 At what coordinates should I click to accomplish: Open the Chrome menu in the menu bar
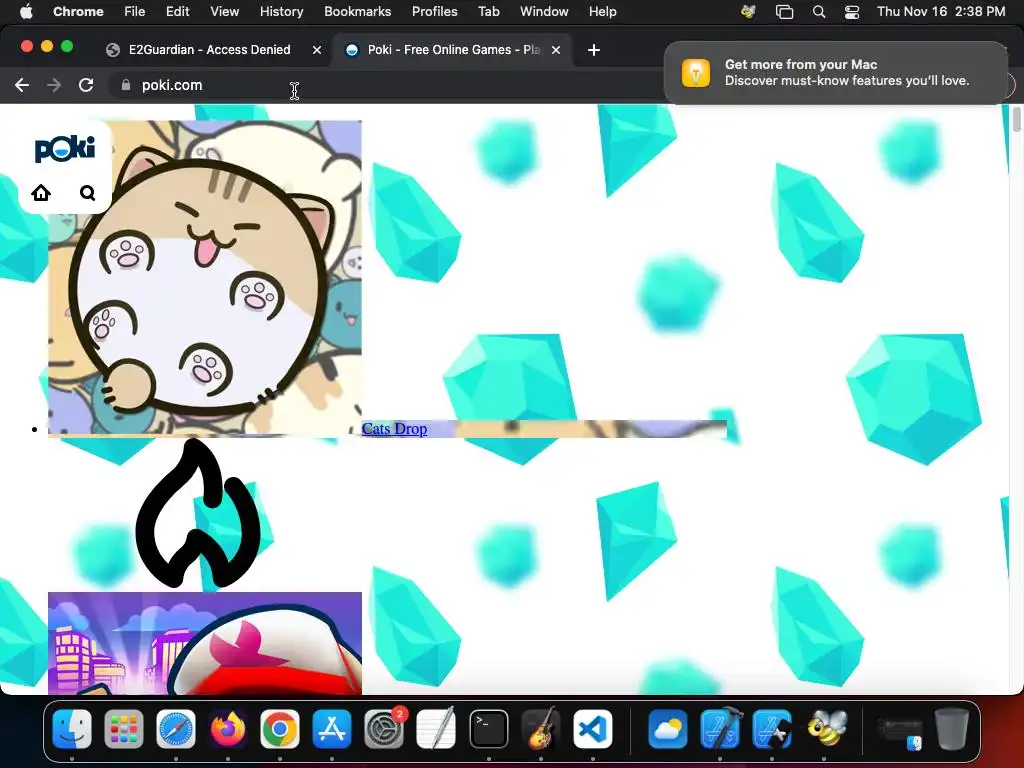[78, 12]
